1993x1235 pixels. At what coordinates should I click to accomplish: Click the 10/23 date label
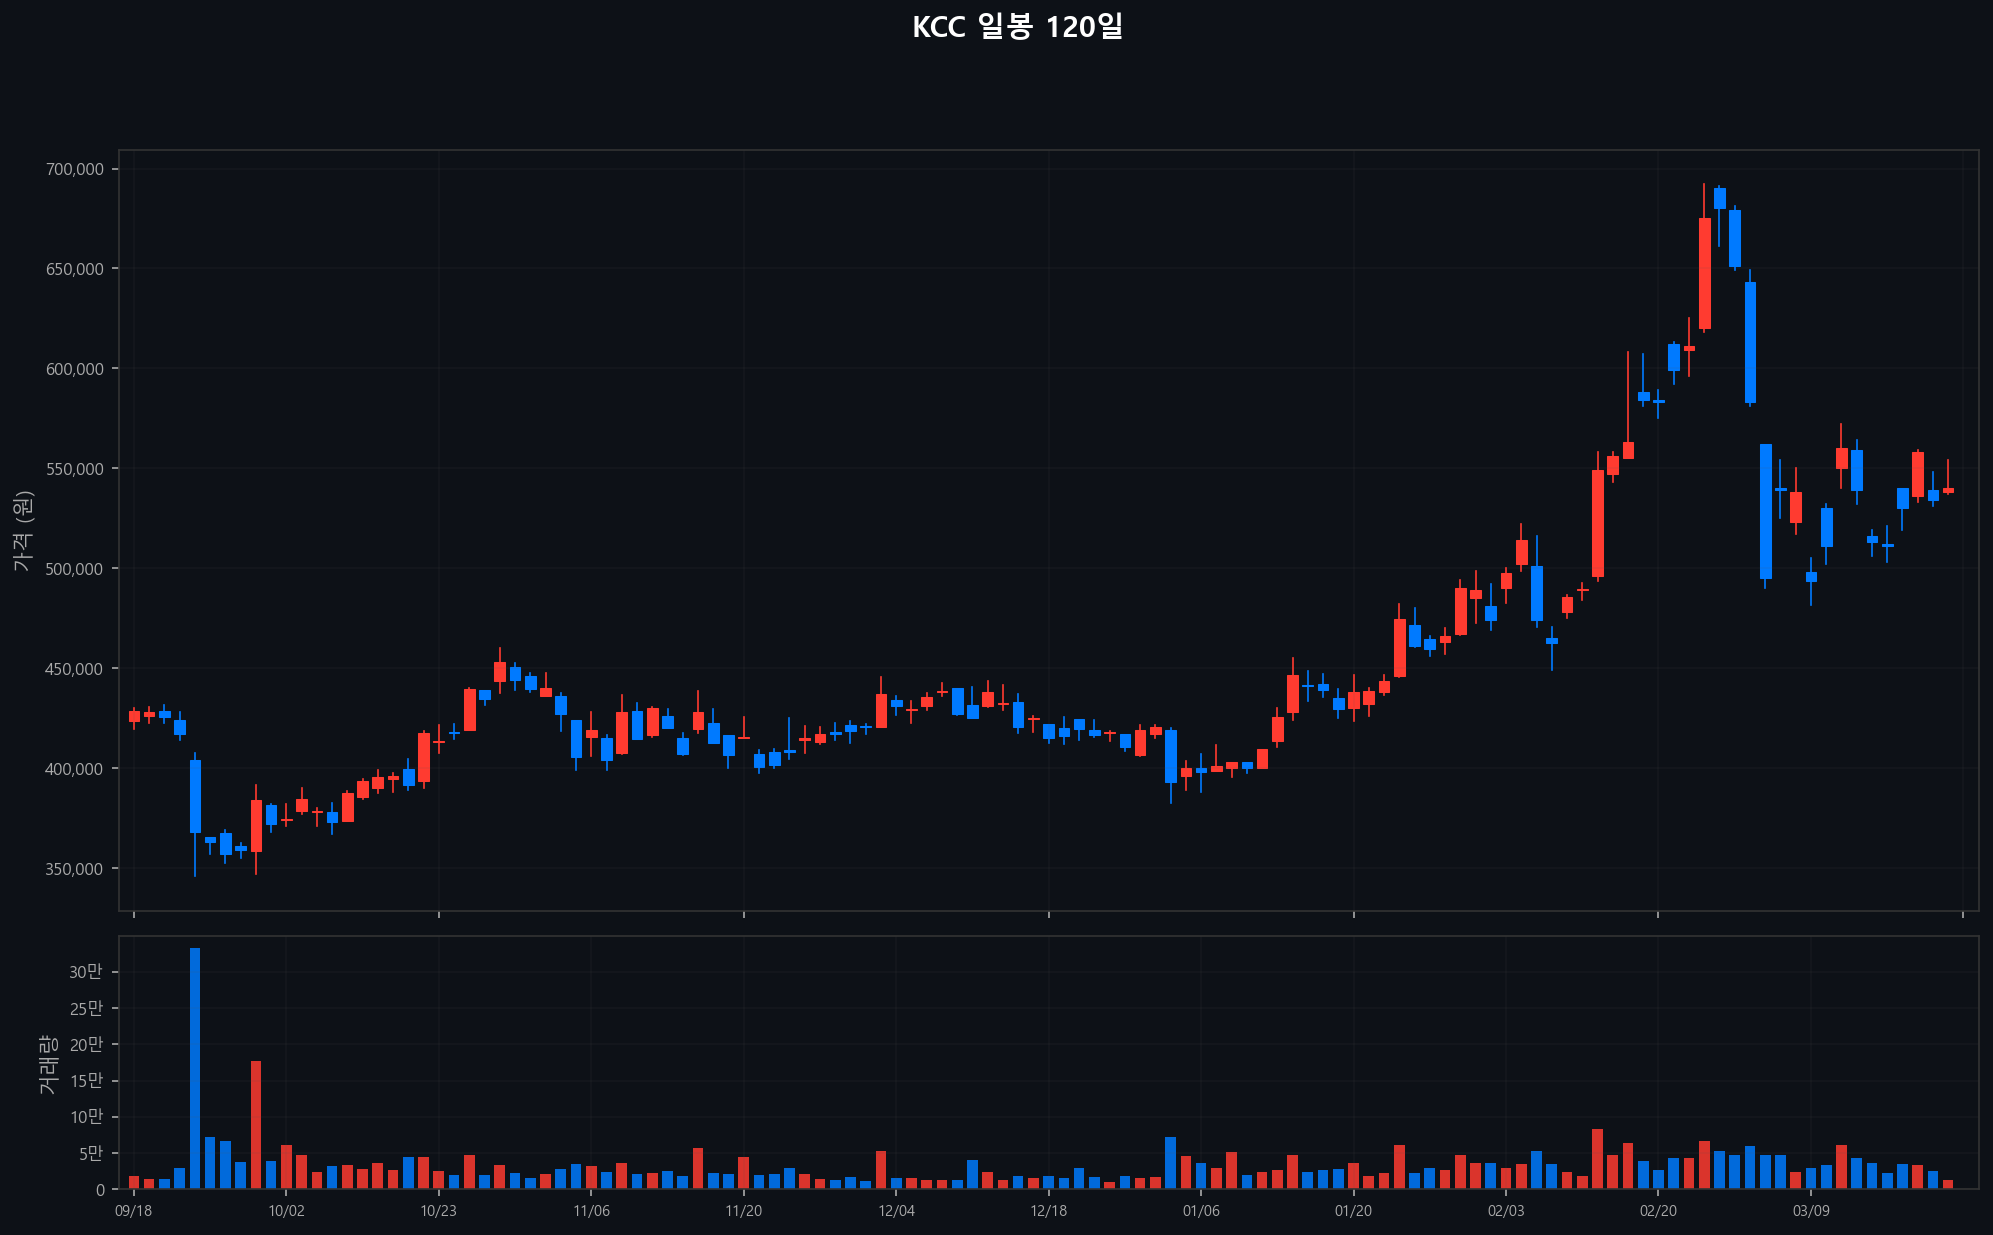click(x=438, y=1211)
